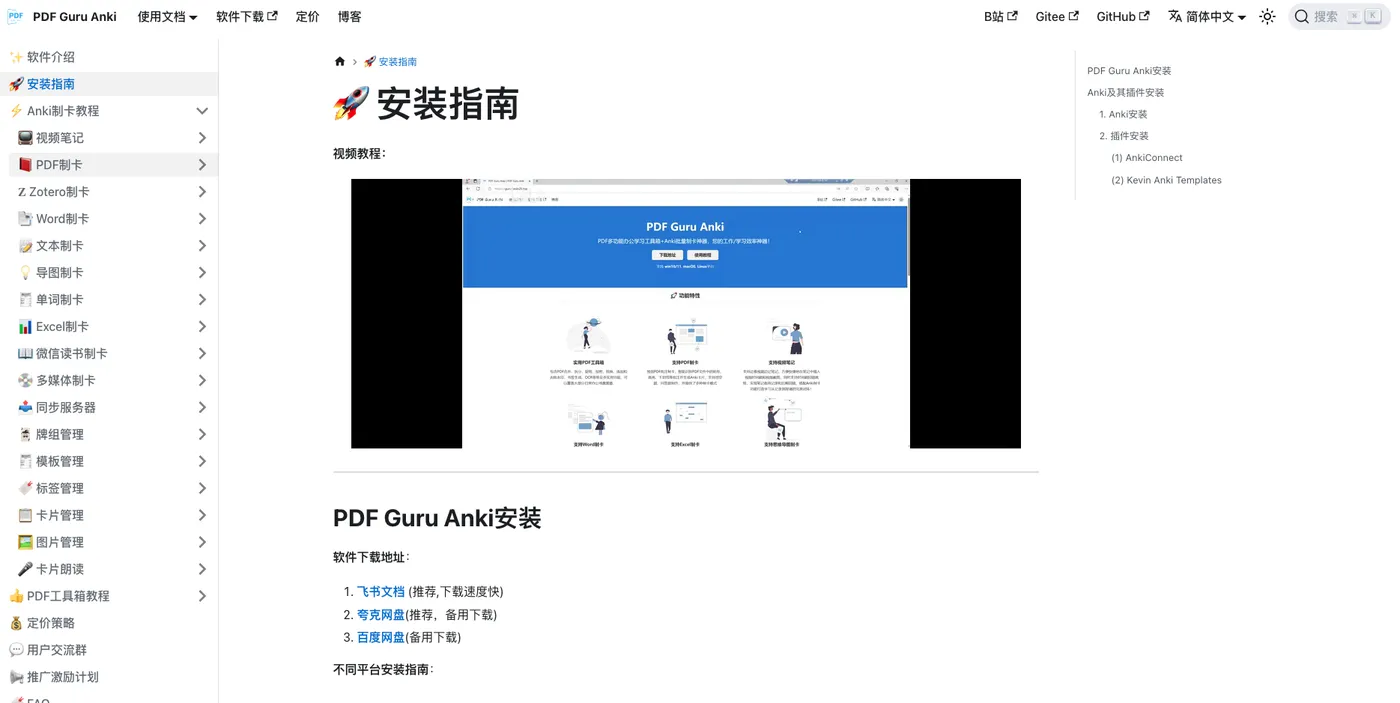Viewport: 1400px width, 703px height.
Task: Jump to 1. Anki安装 in table of contents
Action: [1123, 115]
